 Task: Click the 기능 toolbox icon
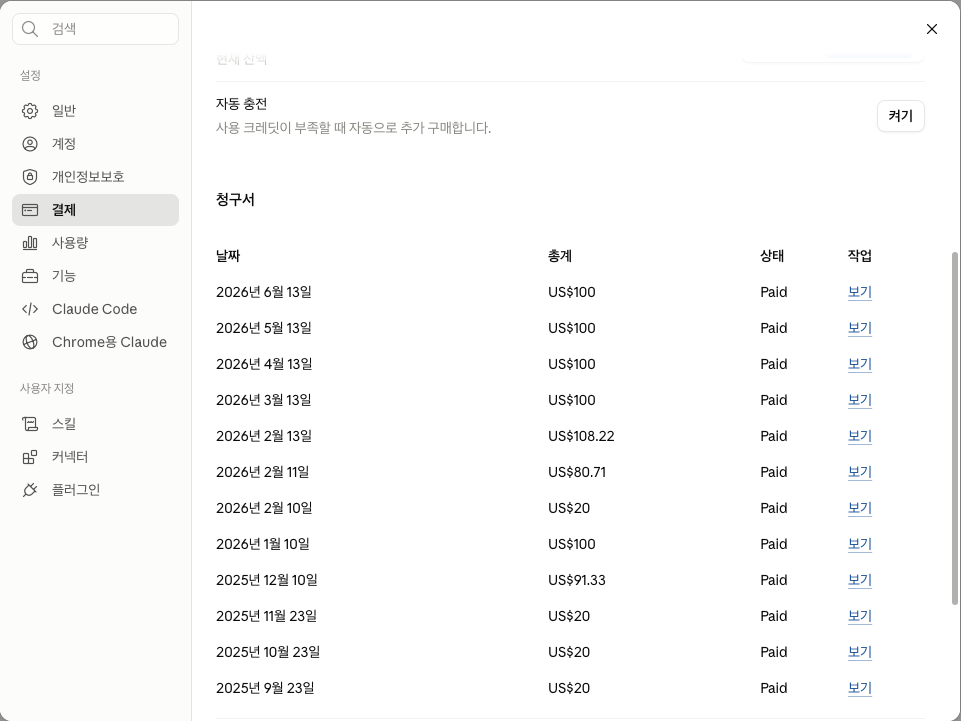pyautogui.click(x=29, y=277)
